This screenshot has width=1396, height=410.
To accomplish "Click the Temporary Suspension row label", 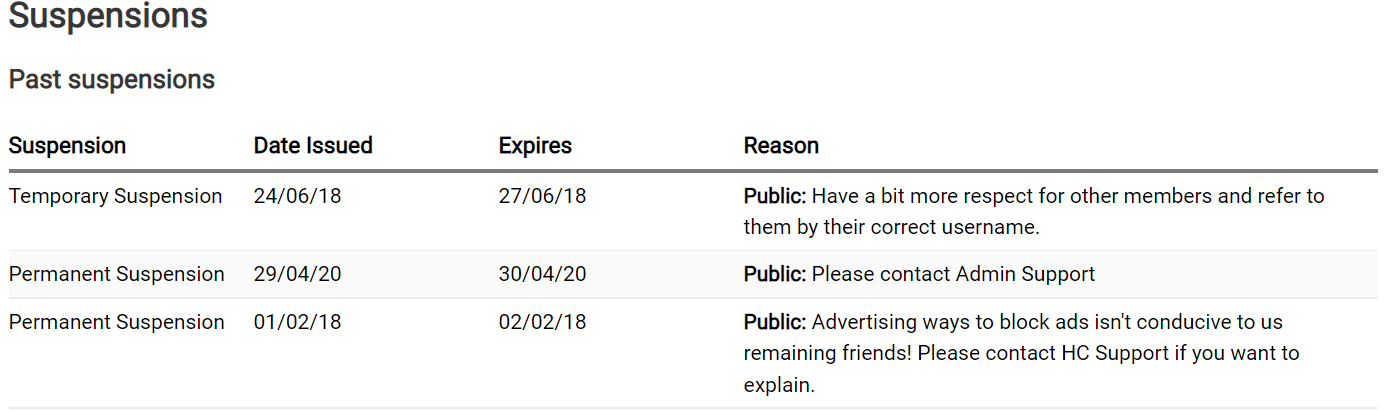I will click(115, 196).
